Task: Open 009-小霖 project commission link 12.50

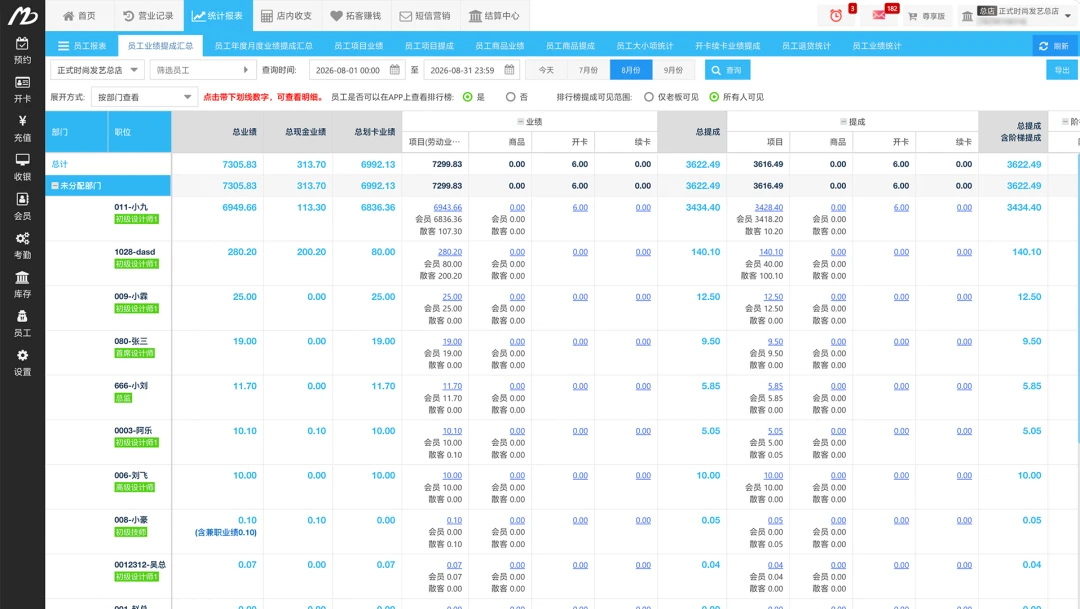Action: pyautogui.click(x=773, y=297)
